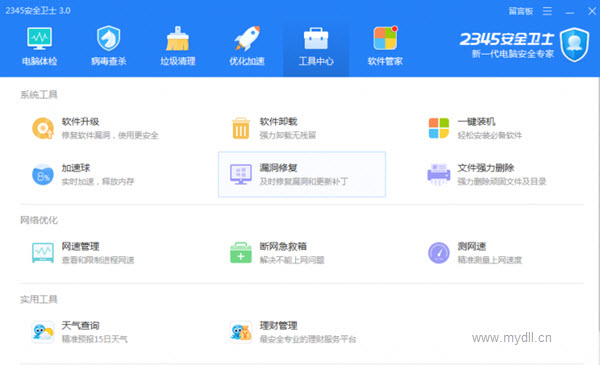Open the 测网速 tool title
This screenshot has height=365, width=600.
pyautogui.click(x=472, y=246)
